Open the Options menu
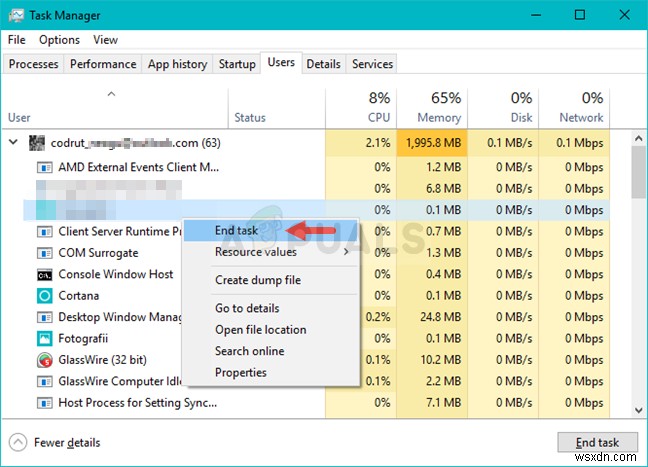Viewport: 648px width, 467px height. coord(59,40)
